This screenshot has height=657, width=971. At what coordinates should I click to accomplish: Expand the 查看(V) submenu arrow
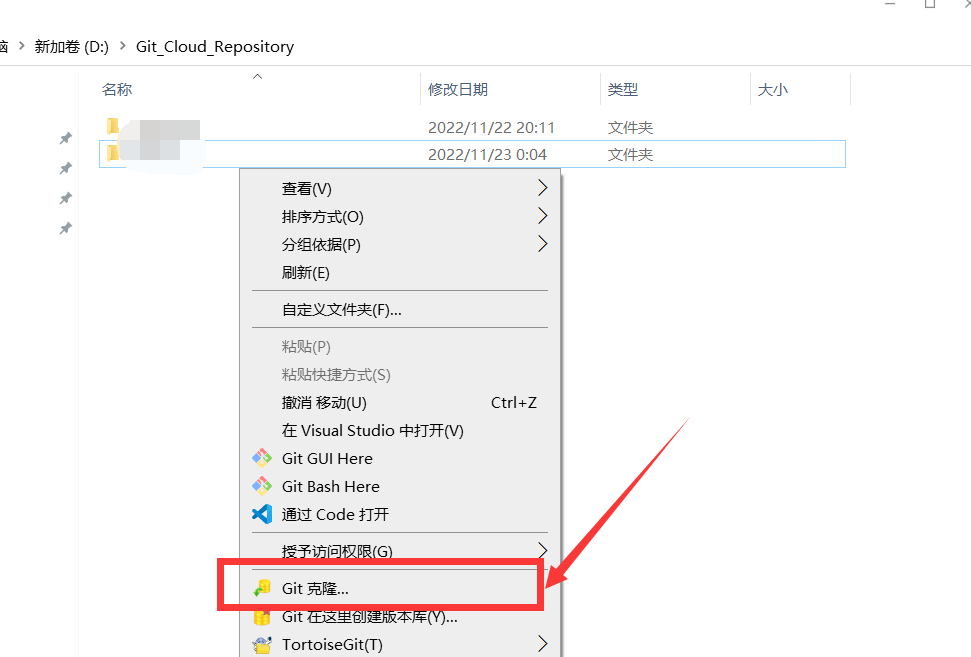542,188
